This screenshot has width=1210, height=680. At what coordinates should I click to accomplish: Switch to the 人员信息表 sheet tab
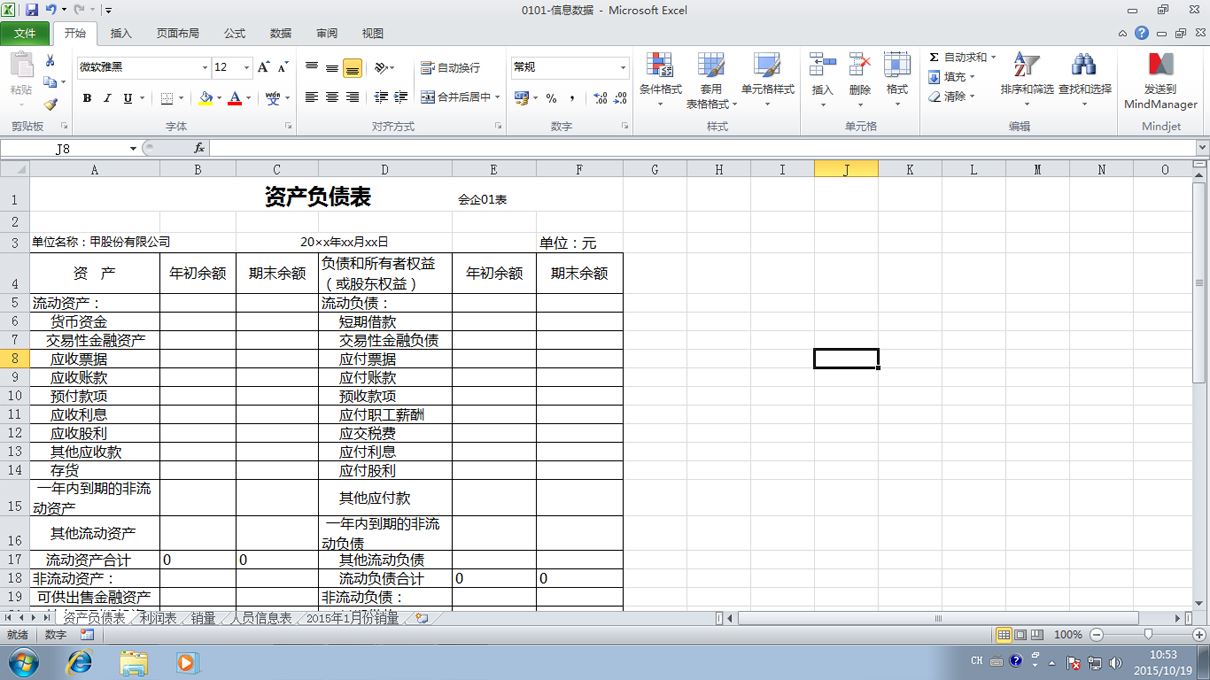(x=261, y=619)
